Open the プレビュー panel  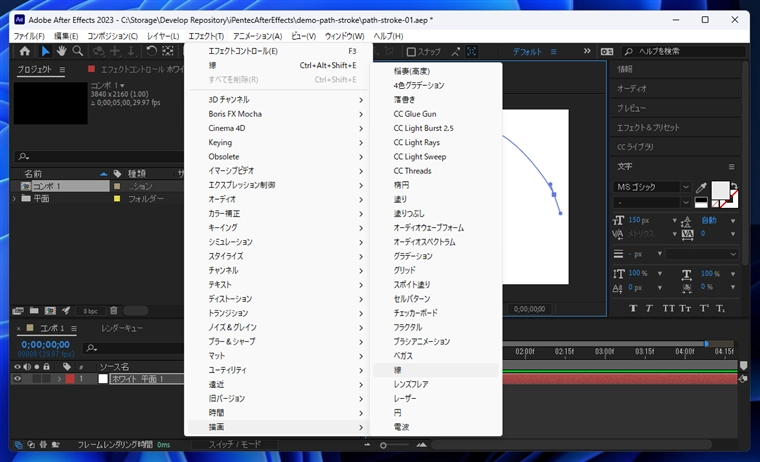coord(631,109)
